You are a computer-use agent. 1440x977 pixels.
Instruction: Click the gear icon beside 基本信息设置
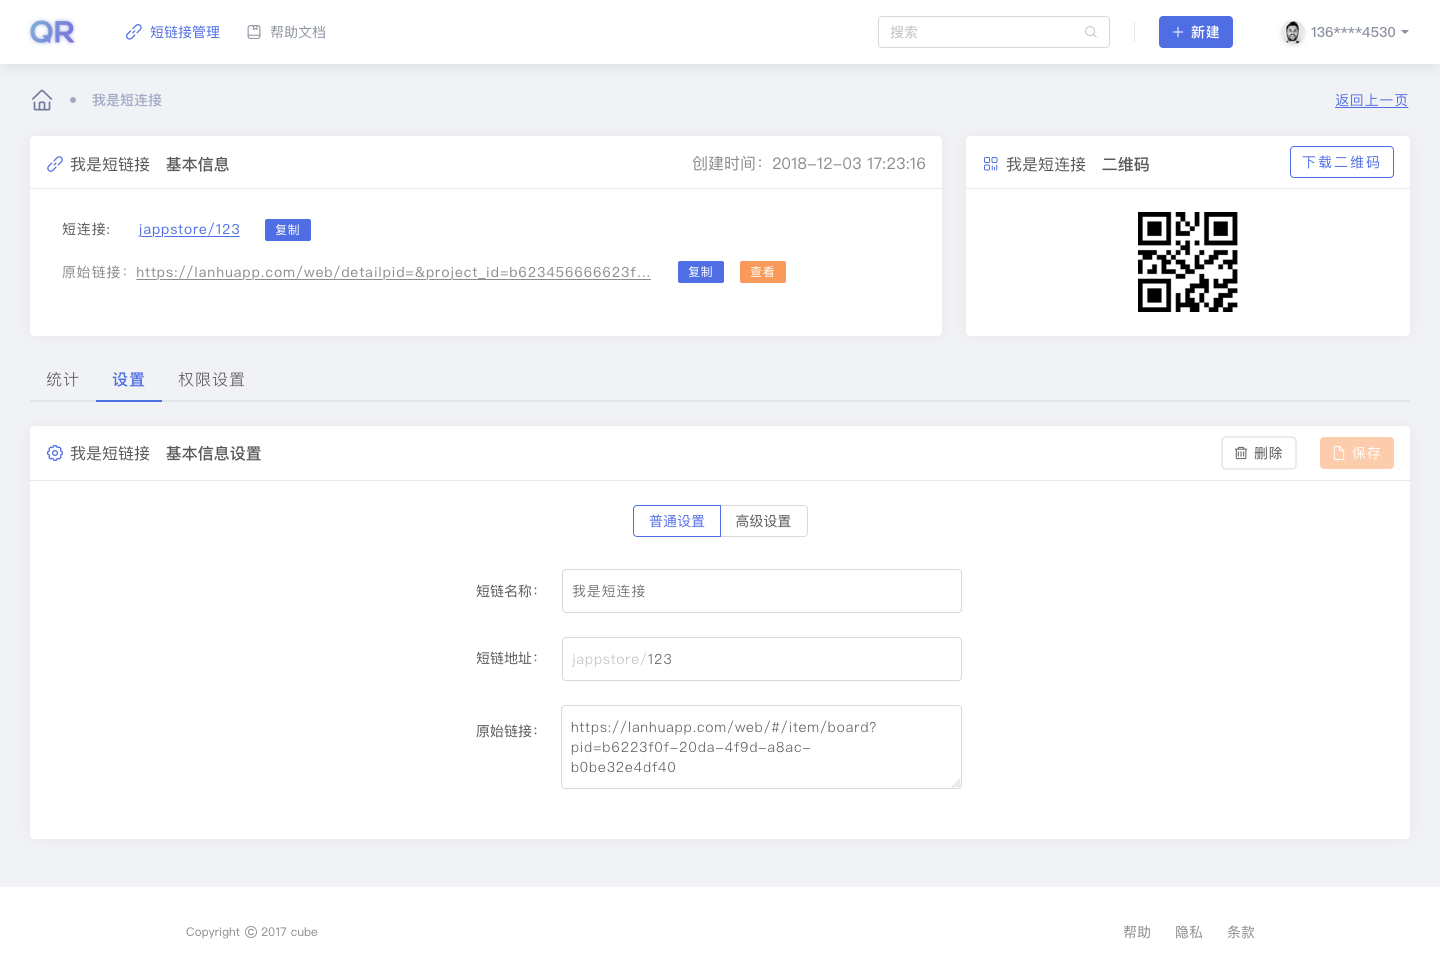point(55,452)
